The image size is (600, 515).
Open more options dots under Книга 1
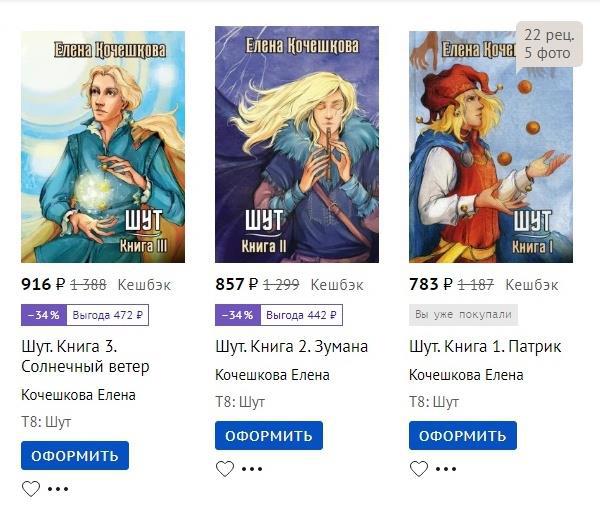pyautogui.click(x=446, y=469)
